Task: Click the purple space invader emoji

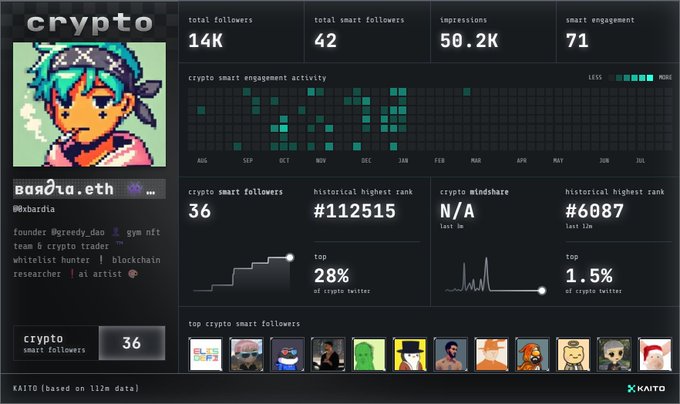Action: 135,189
